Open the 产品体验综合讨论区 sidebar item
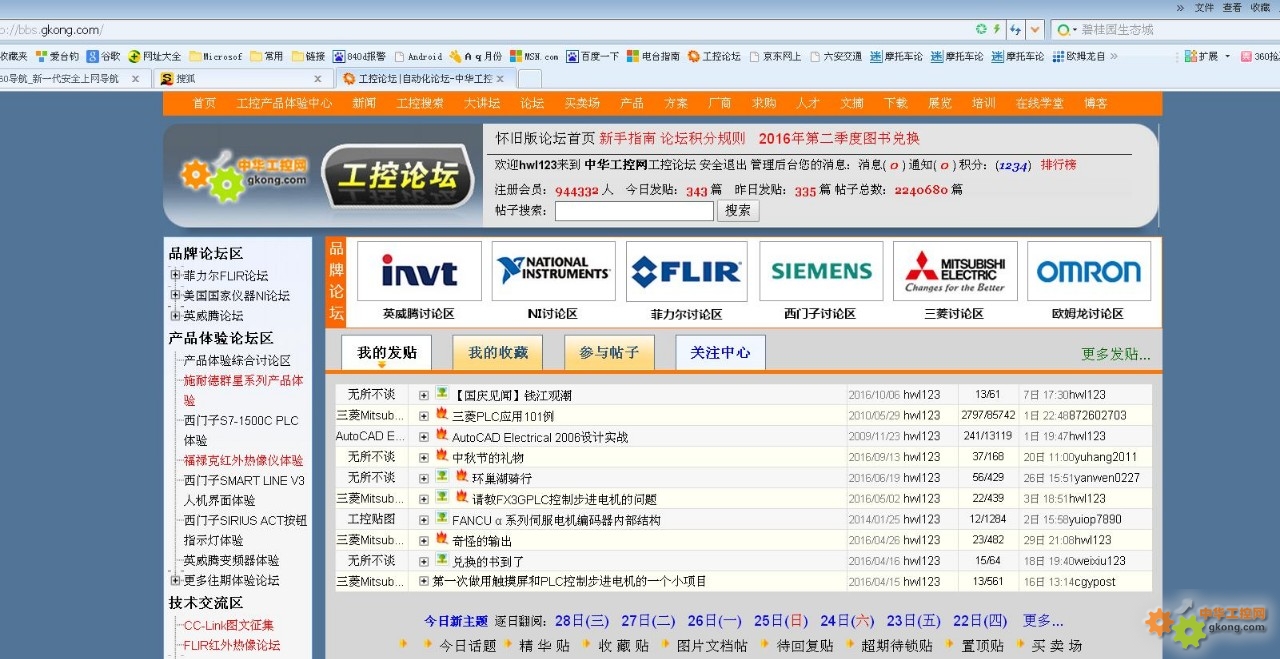Image resolution: width=1280 pixels, height=659 pixels. [237, 360]
